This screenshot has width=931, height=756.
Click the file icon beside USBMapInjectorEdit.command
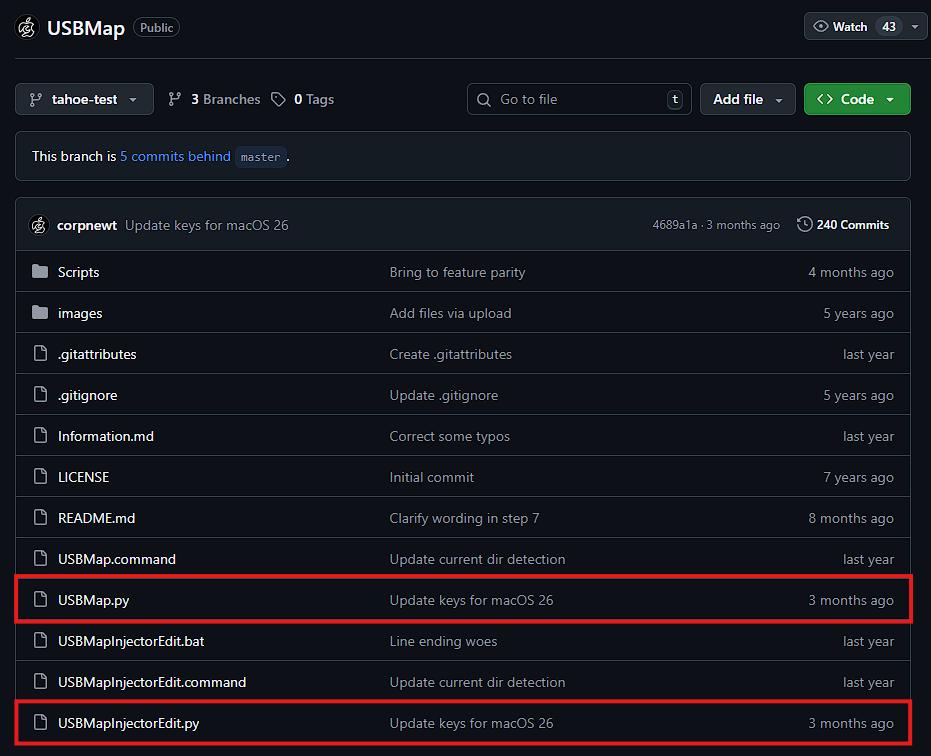40,681
